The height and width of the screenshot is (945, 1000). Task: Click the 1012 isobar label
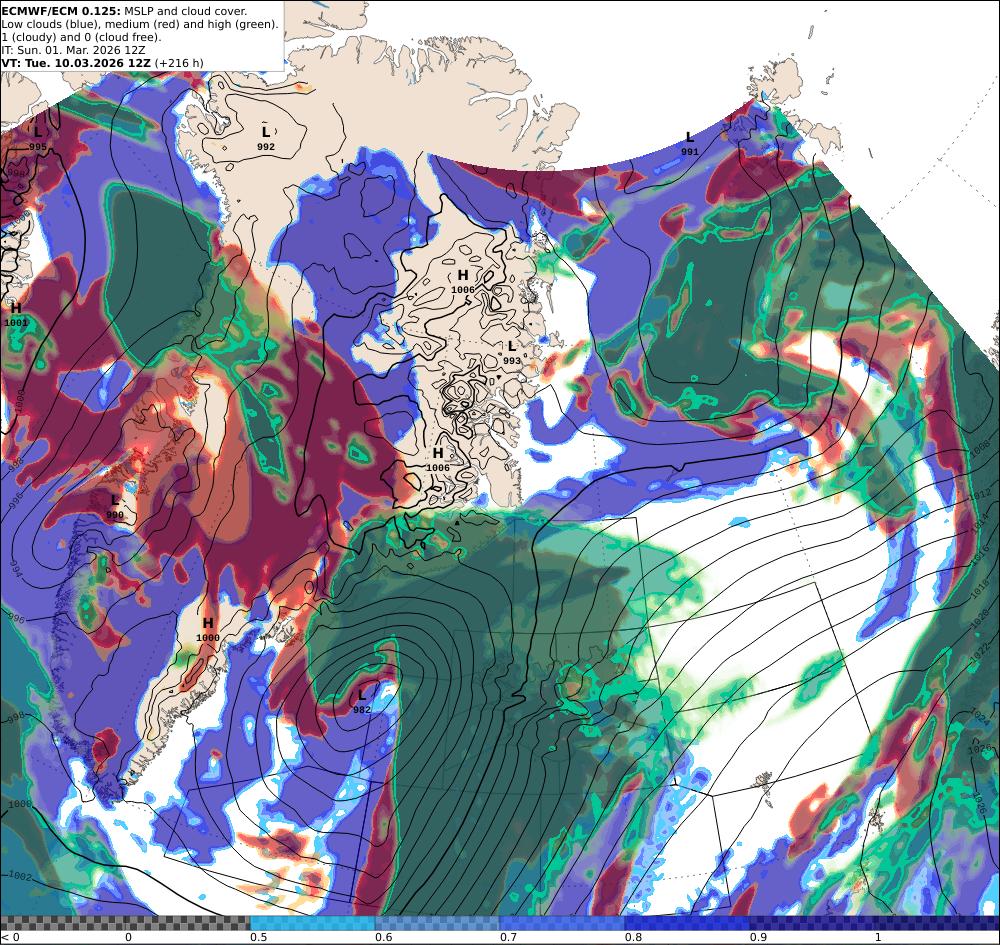(x=982, y=495)
